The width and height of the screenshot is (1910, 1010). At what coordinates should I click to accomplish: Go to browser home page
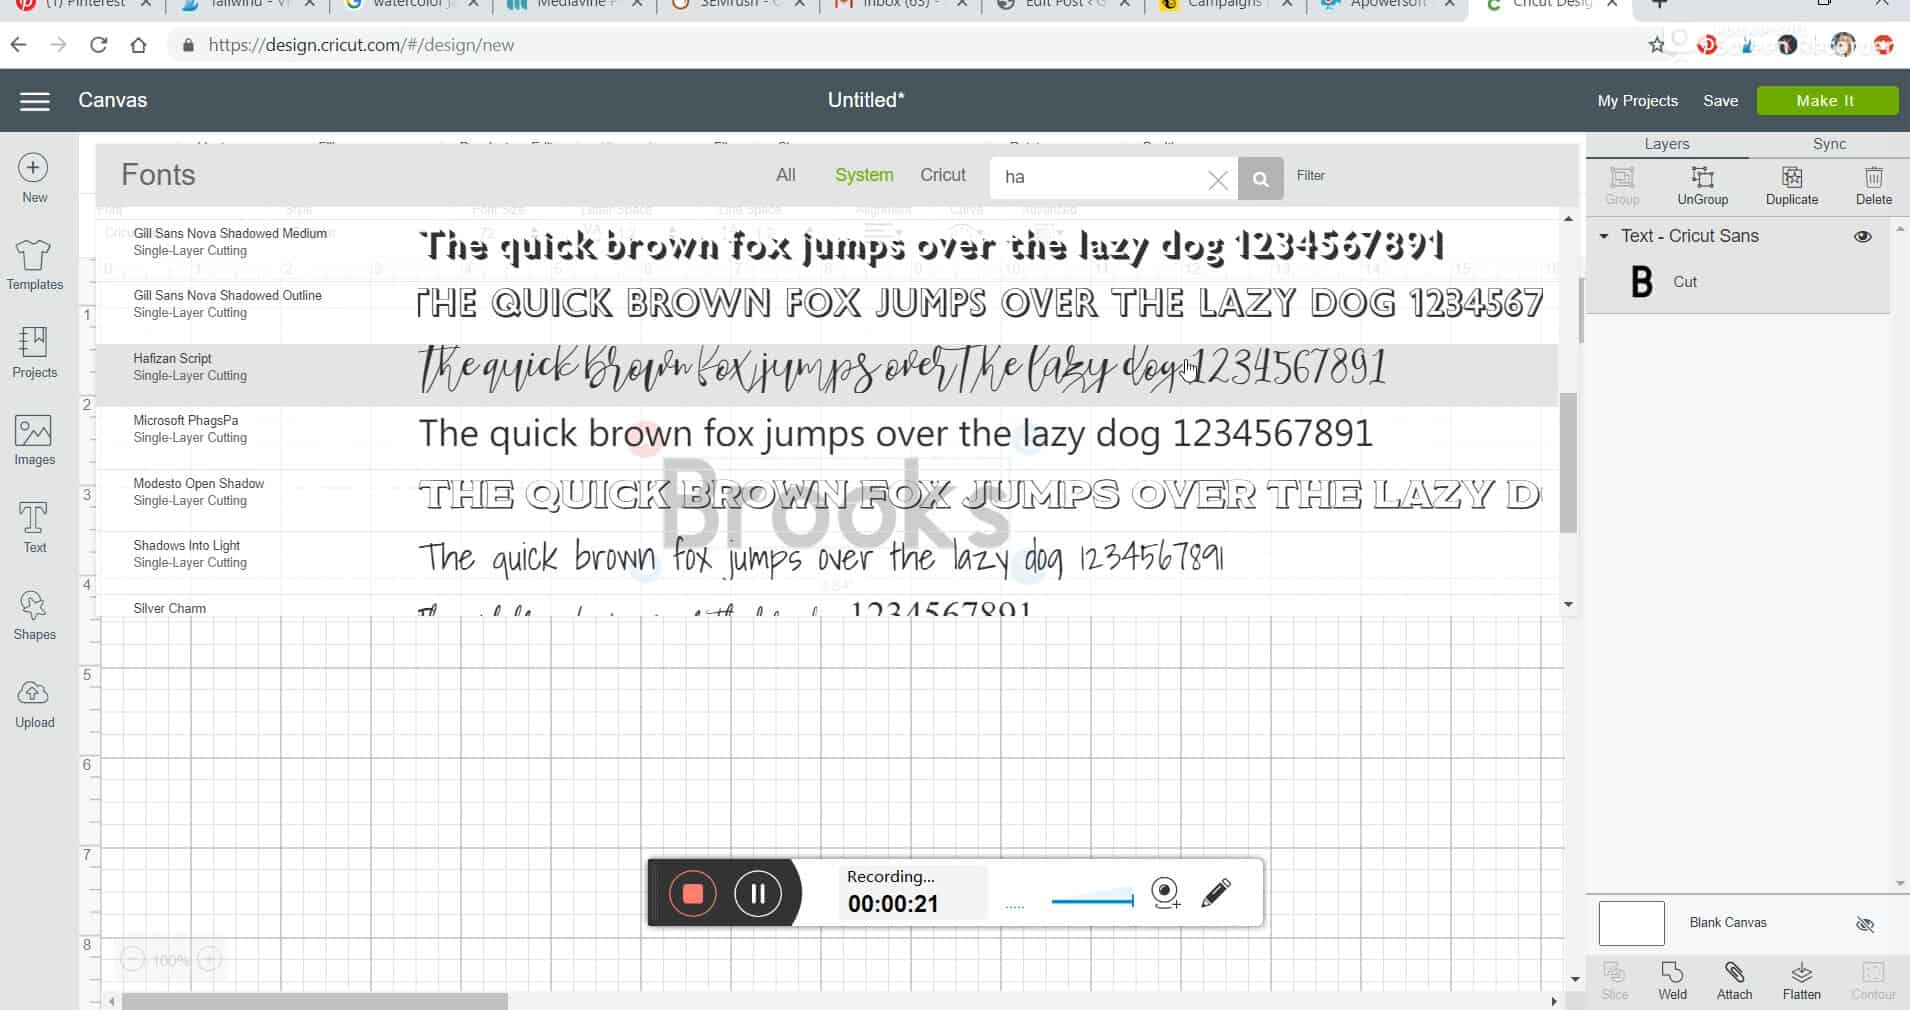coord(138,45)
